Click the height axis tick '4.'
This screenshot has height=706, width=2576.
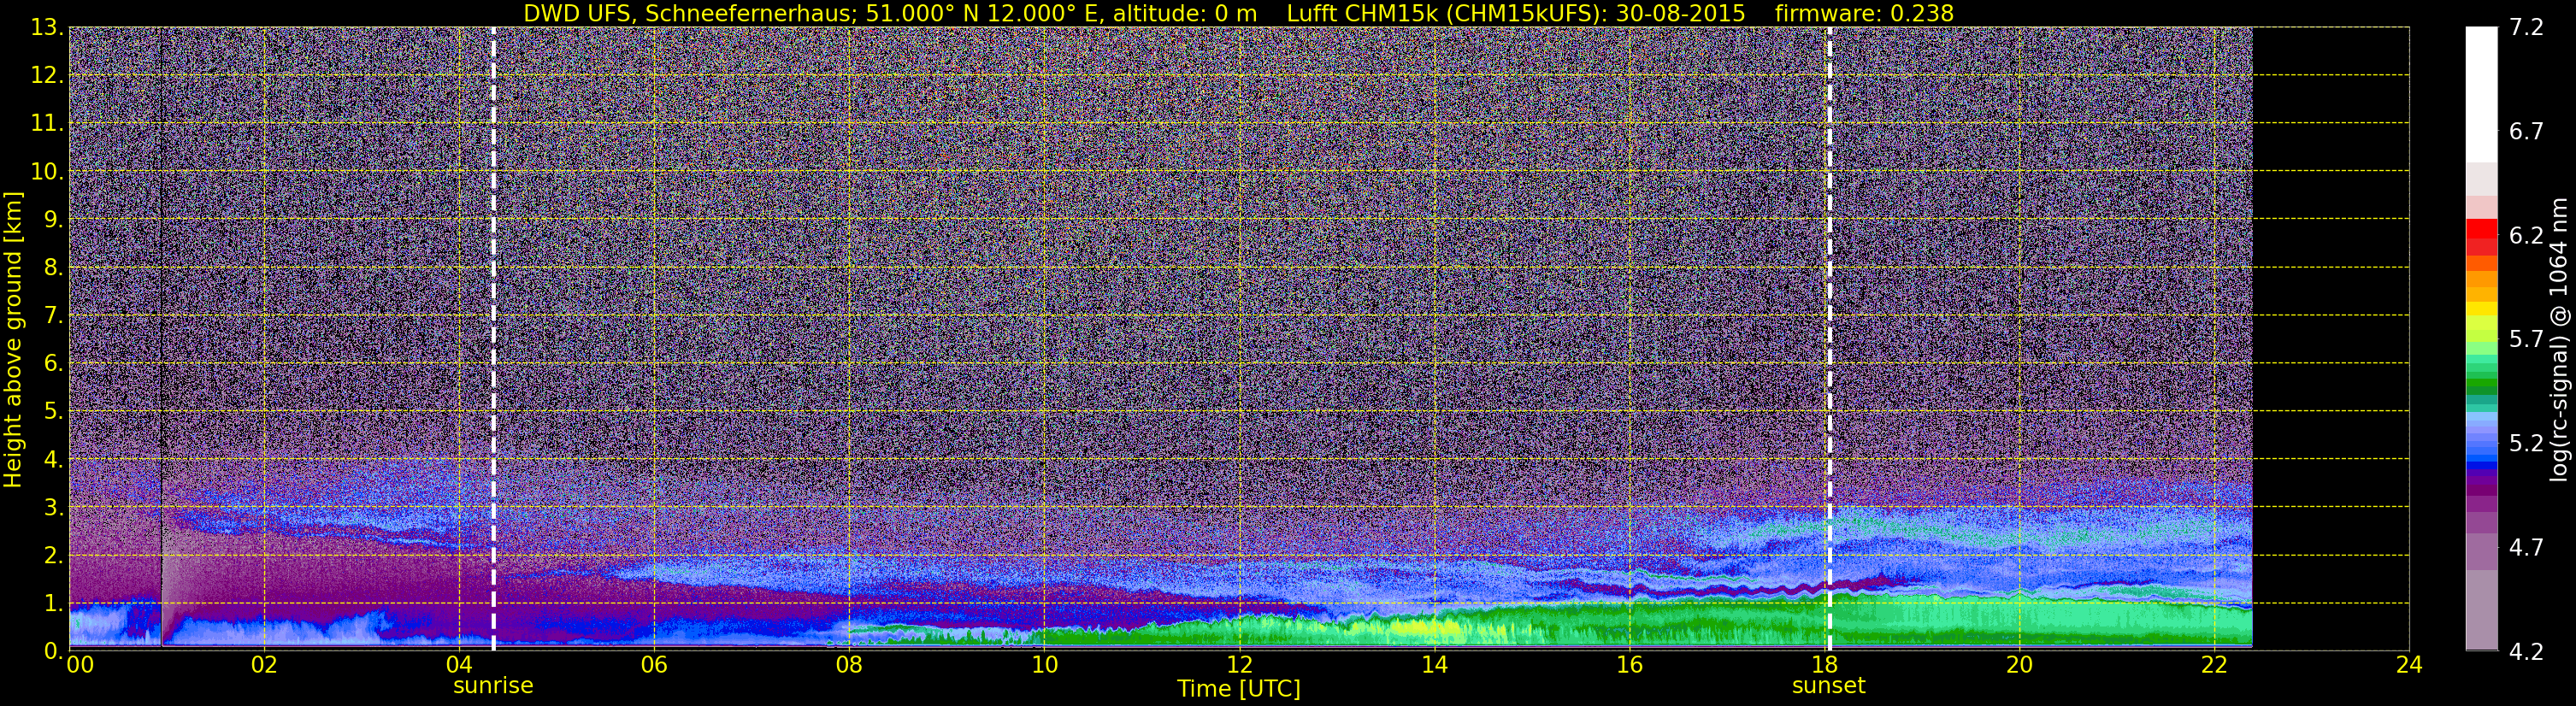click(x=54, y=460)
